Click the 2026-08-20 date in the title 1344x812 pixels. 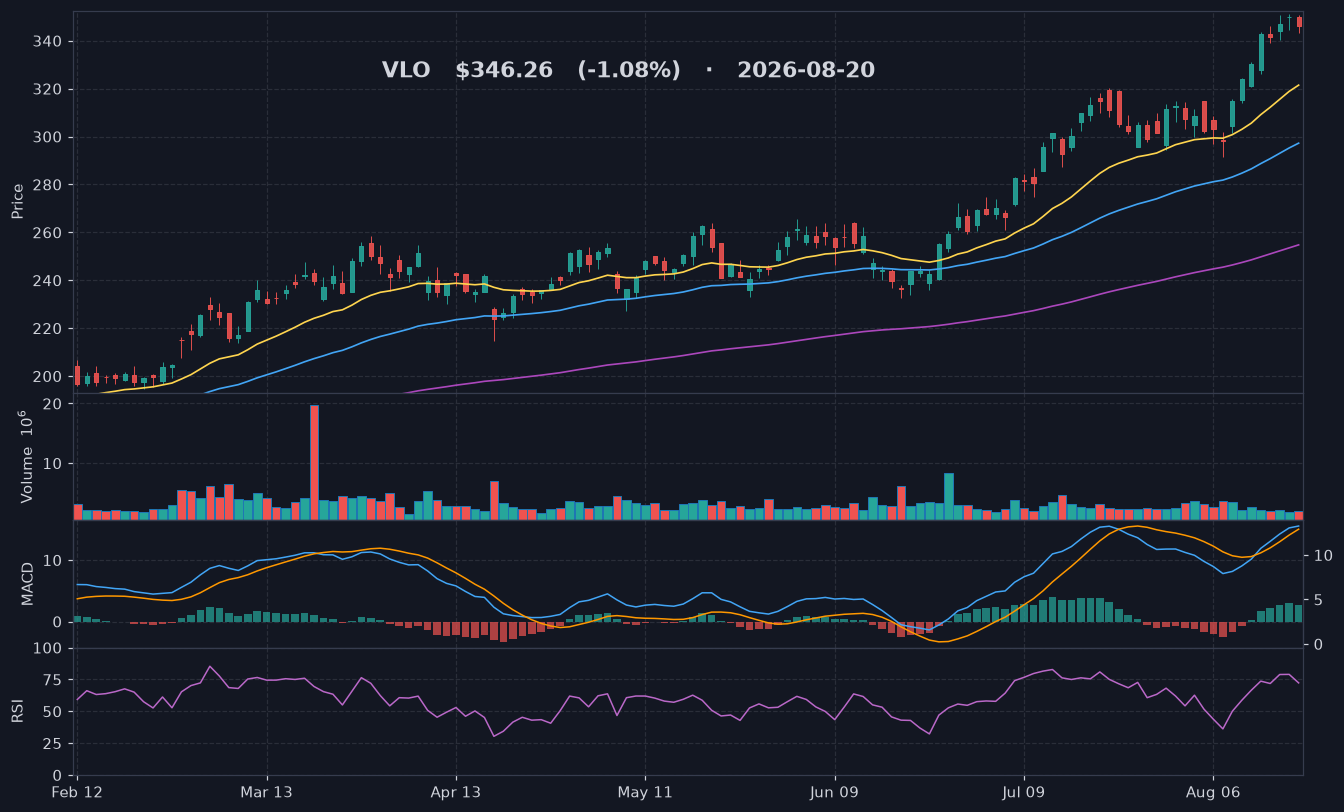tap(806, 70)
